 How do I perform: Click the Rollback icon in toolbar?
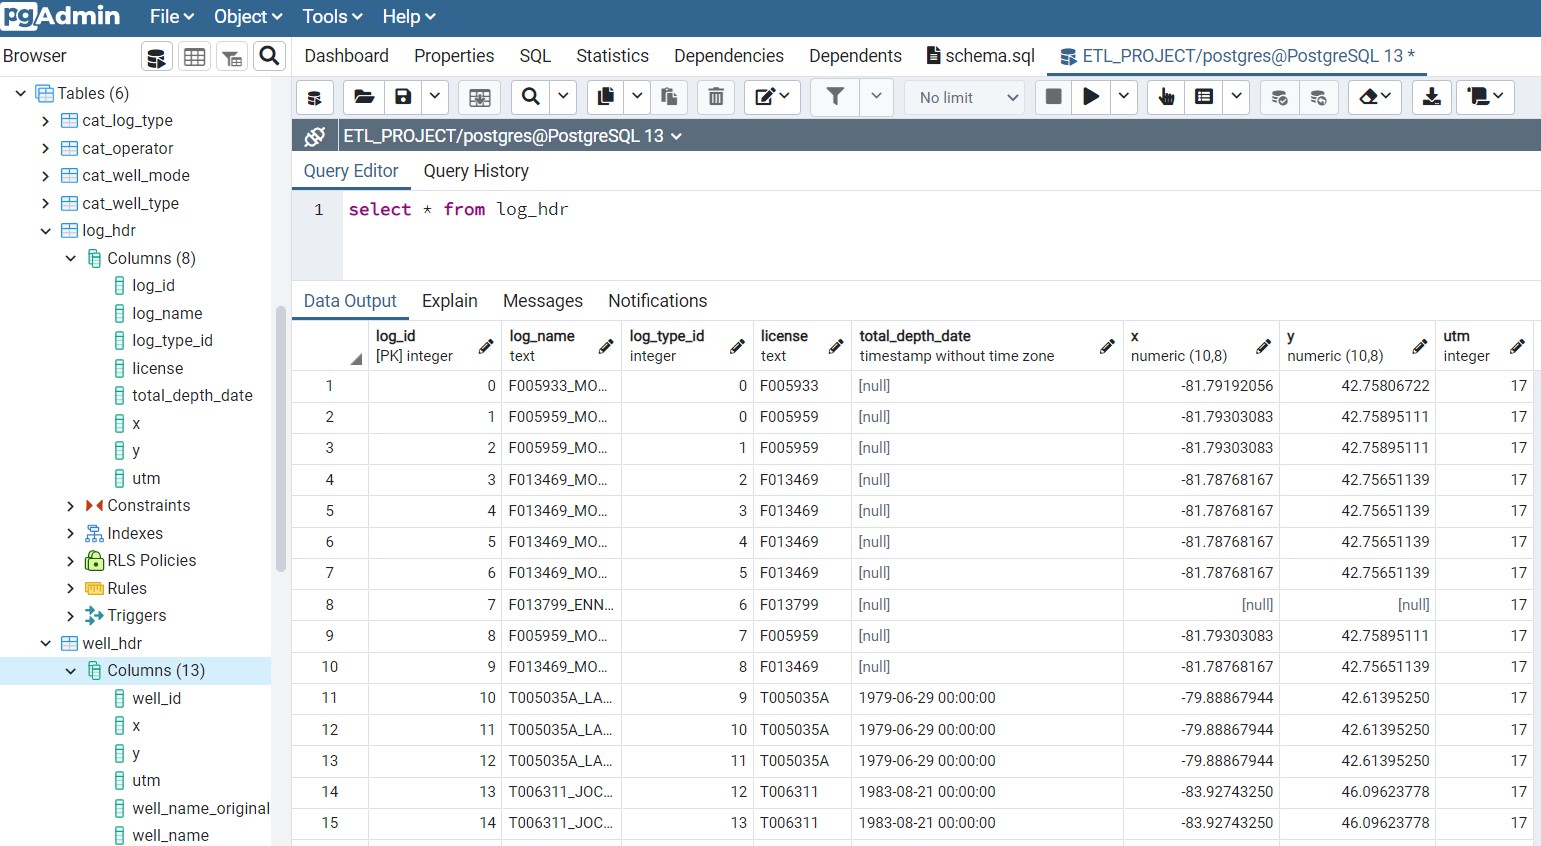[x=1319, y=97]
